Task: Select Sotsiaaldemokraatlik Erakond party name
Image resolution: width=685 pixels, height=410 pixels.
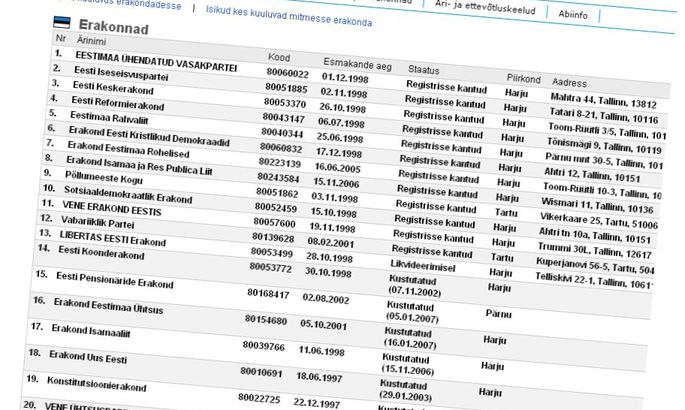Action: pos(128,194)
